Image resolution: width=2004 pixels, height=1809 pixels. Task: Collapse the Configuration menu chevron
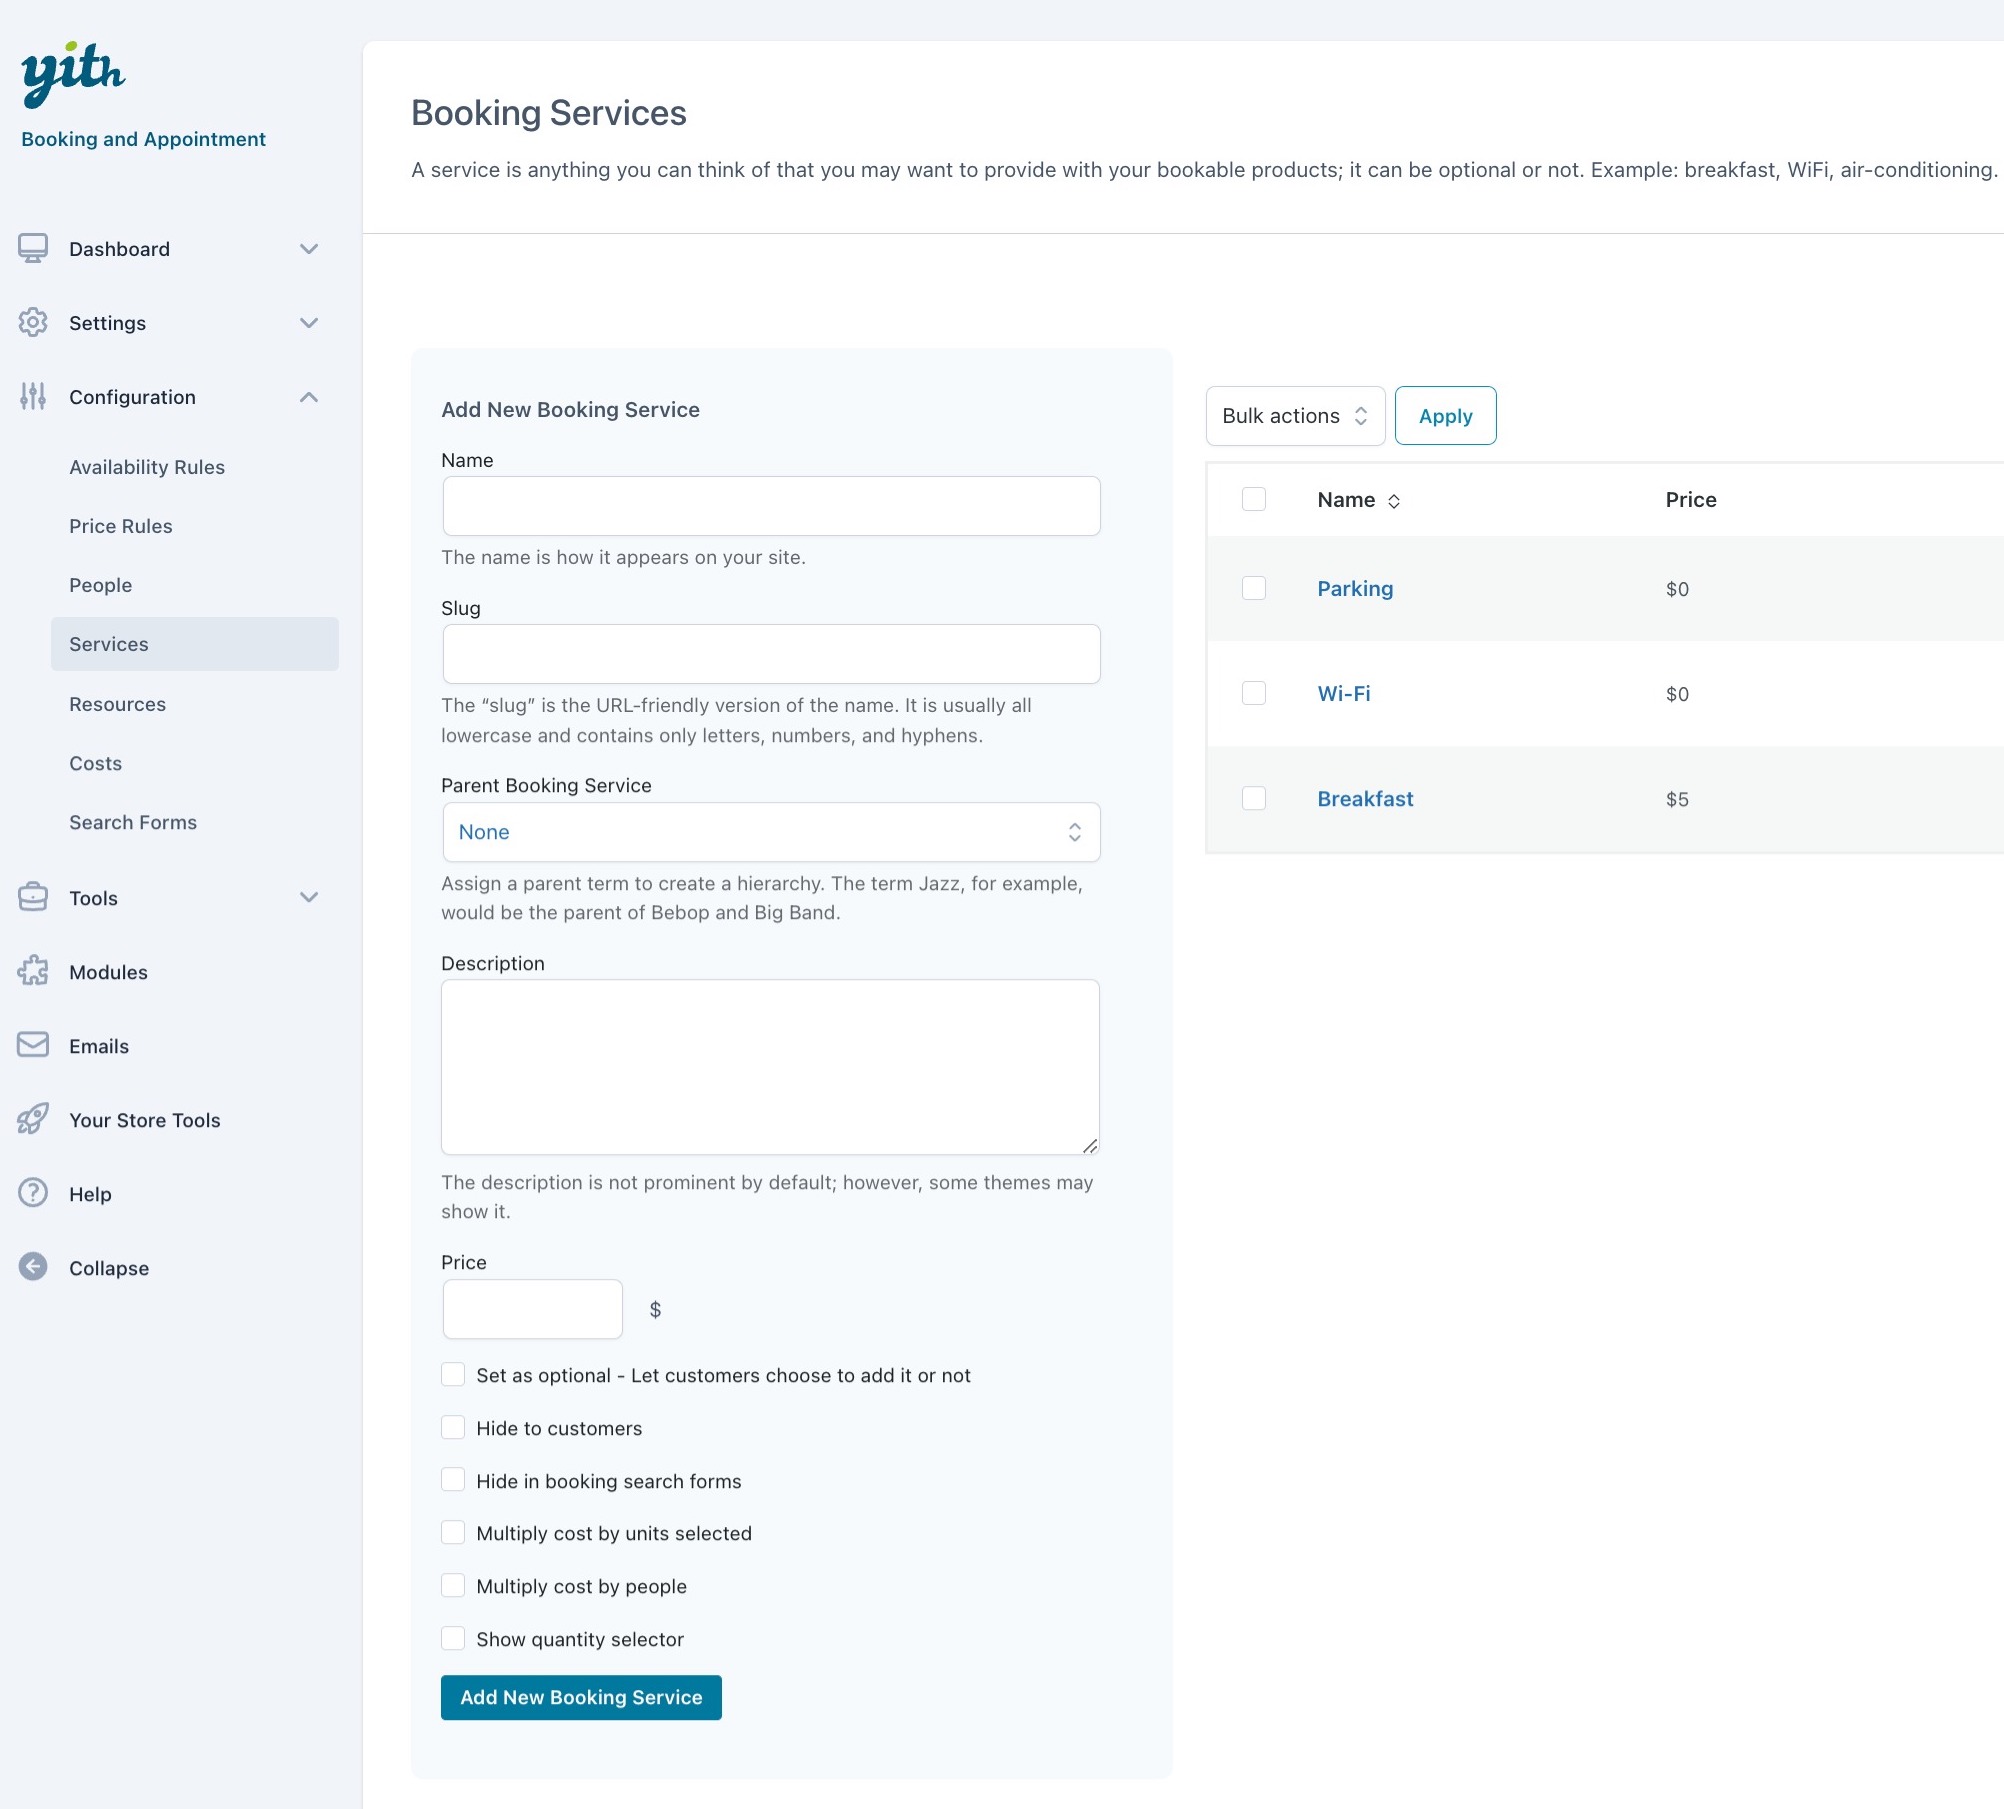[309, 397]
